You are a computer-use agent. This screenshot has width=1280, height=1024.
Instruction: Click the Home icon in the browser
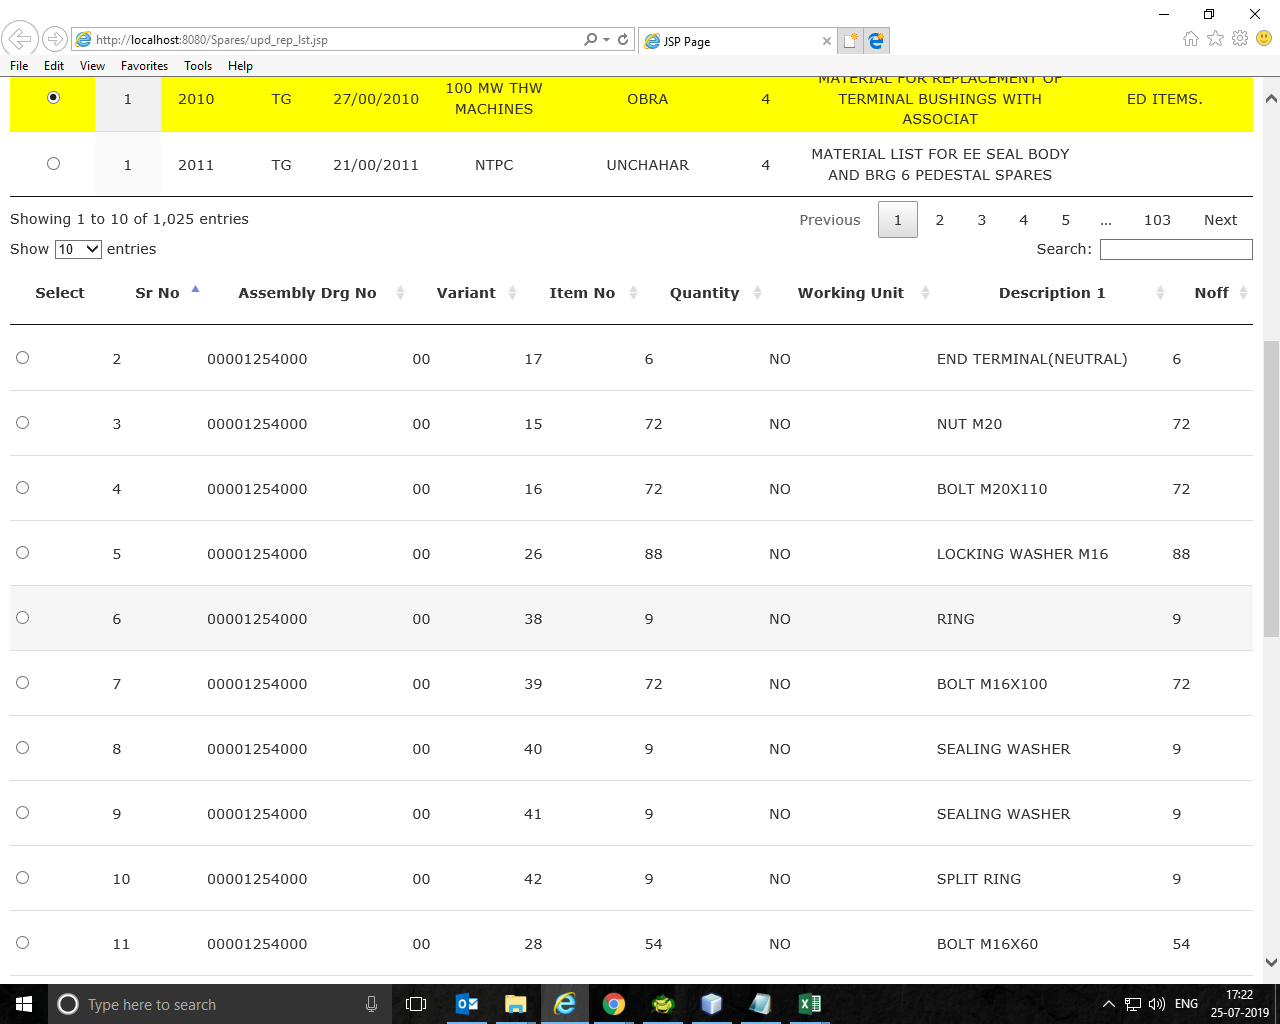coord(1190,38)
